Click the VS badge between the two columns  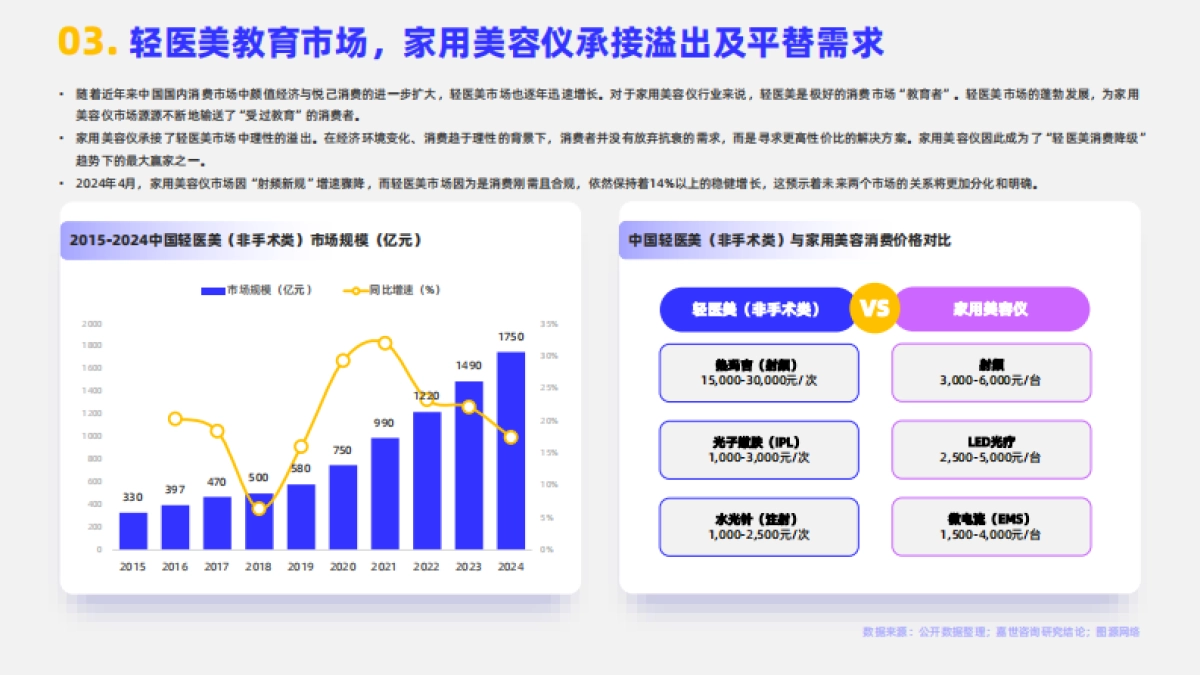coord(874,309)
